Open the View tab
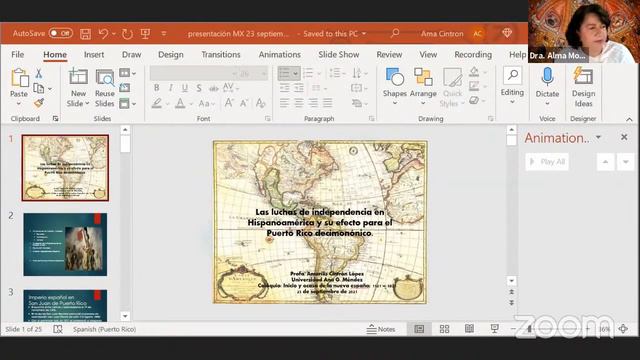 428,54
